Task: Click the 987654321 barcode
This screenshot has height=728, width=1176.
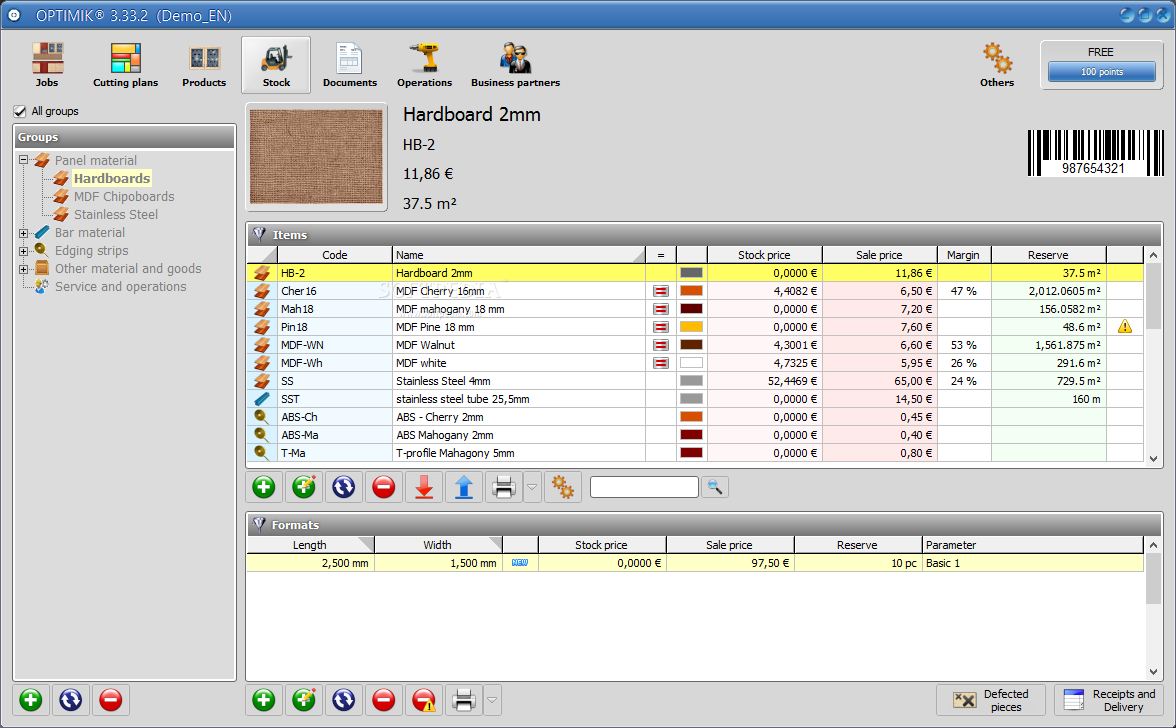Action: pos(1095,153)
